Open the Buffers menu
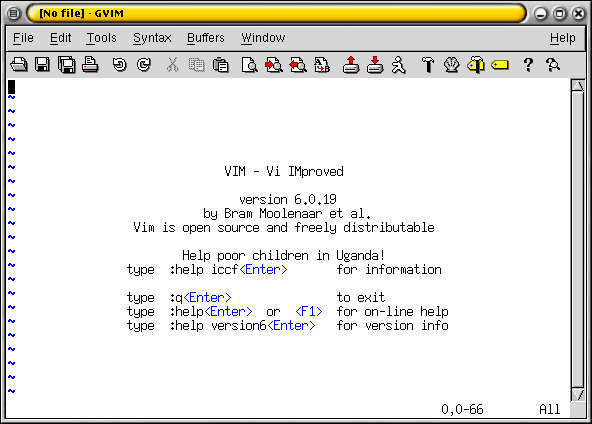The height and width of the screenshot is (424, 592). [x=206, y=38]
